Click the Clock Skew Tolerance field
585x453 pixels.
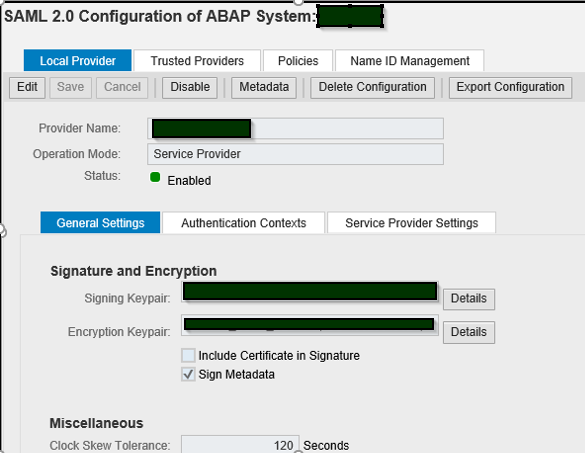point(240,445)
